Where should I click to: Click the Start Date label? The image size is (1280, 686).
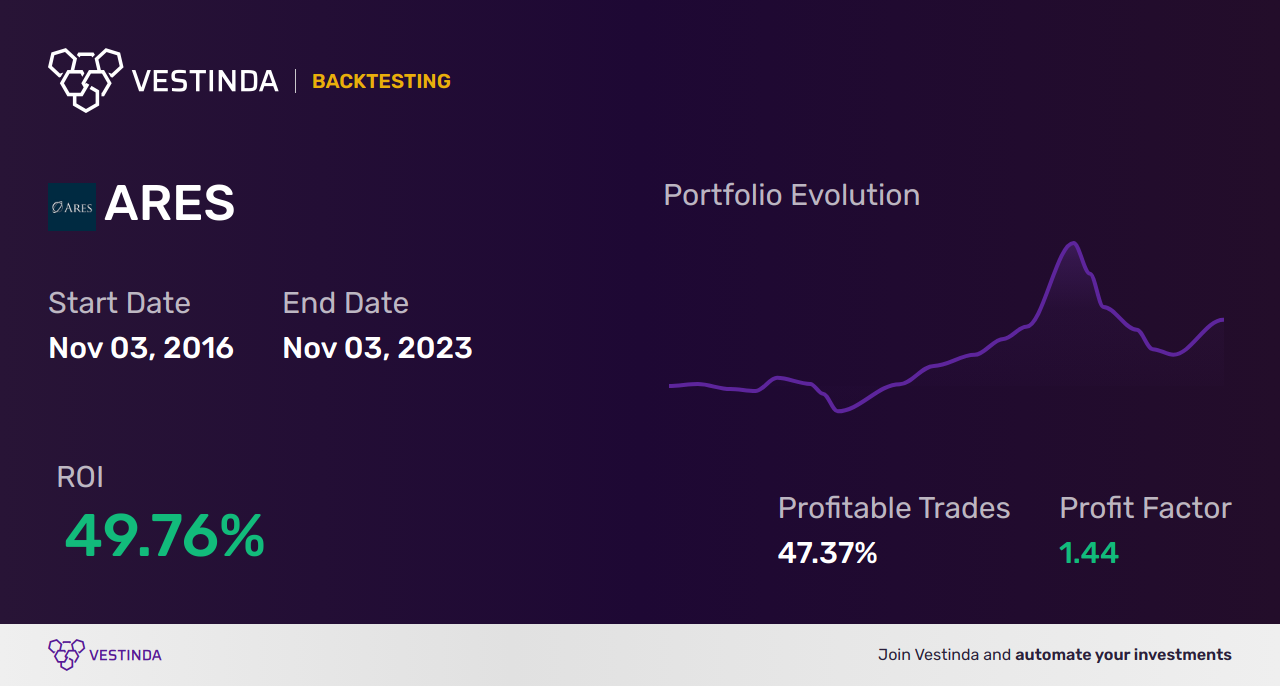119,303
